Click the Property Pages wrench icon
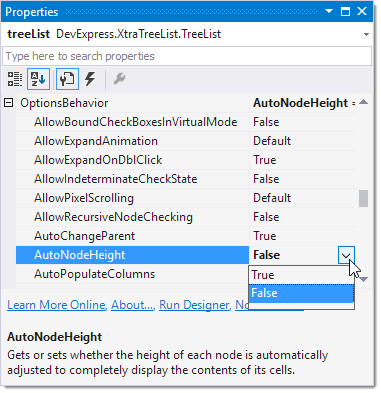This screenshot has height=393, width=381. pos(119,79)
